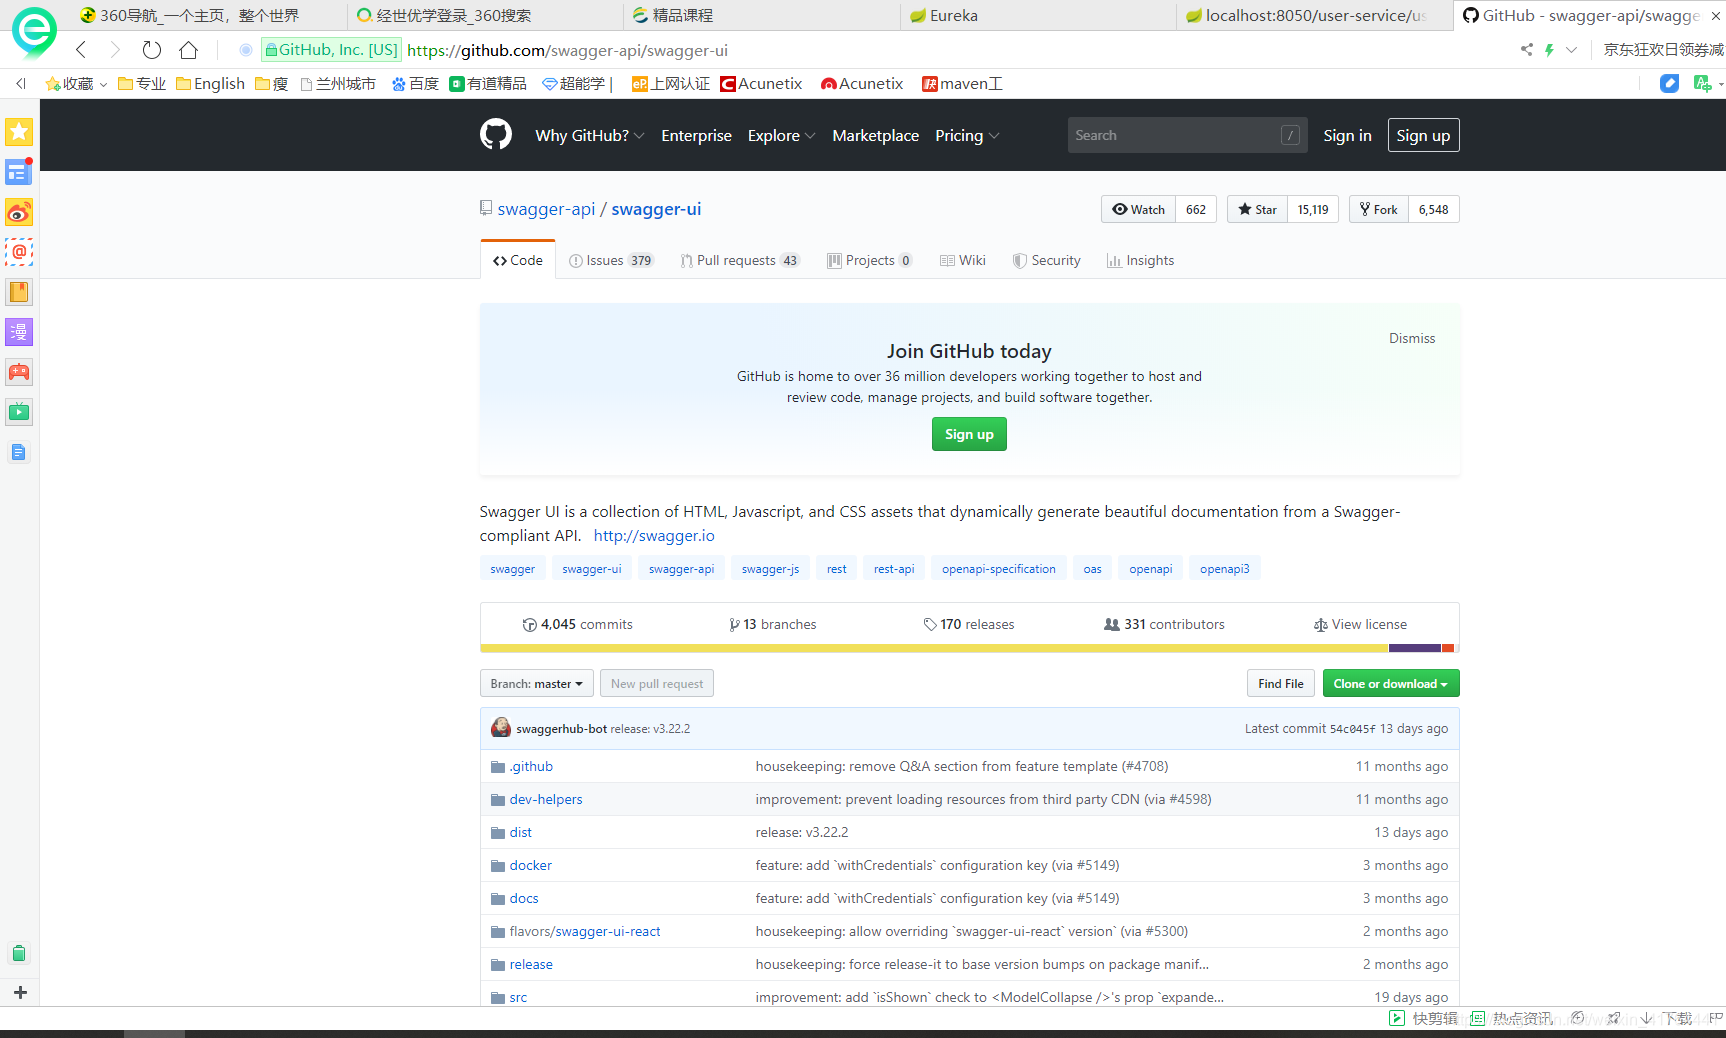The height and width of the screenshot is (1038, 1726).
Task: Switch to the localhost:8050 browser tab
Action: (x=1315, y=15)
